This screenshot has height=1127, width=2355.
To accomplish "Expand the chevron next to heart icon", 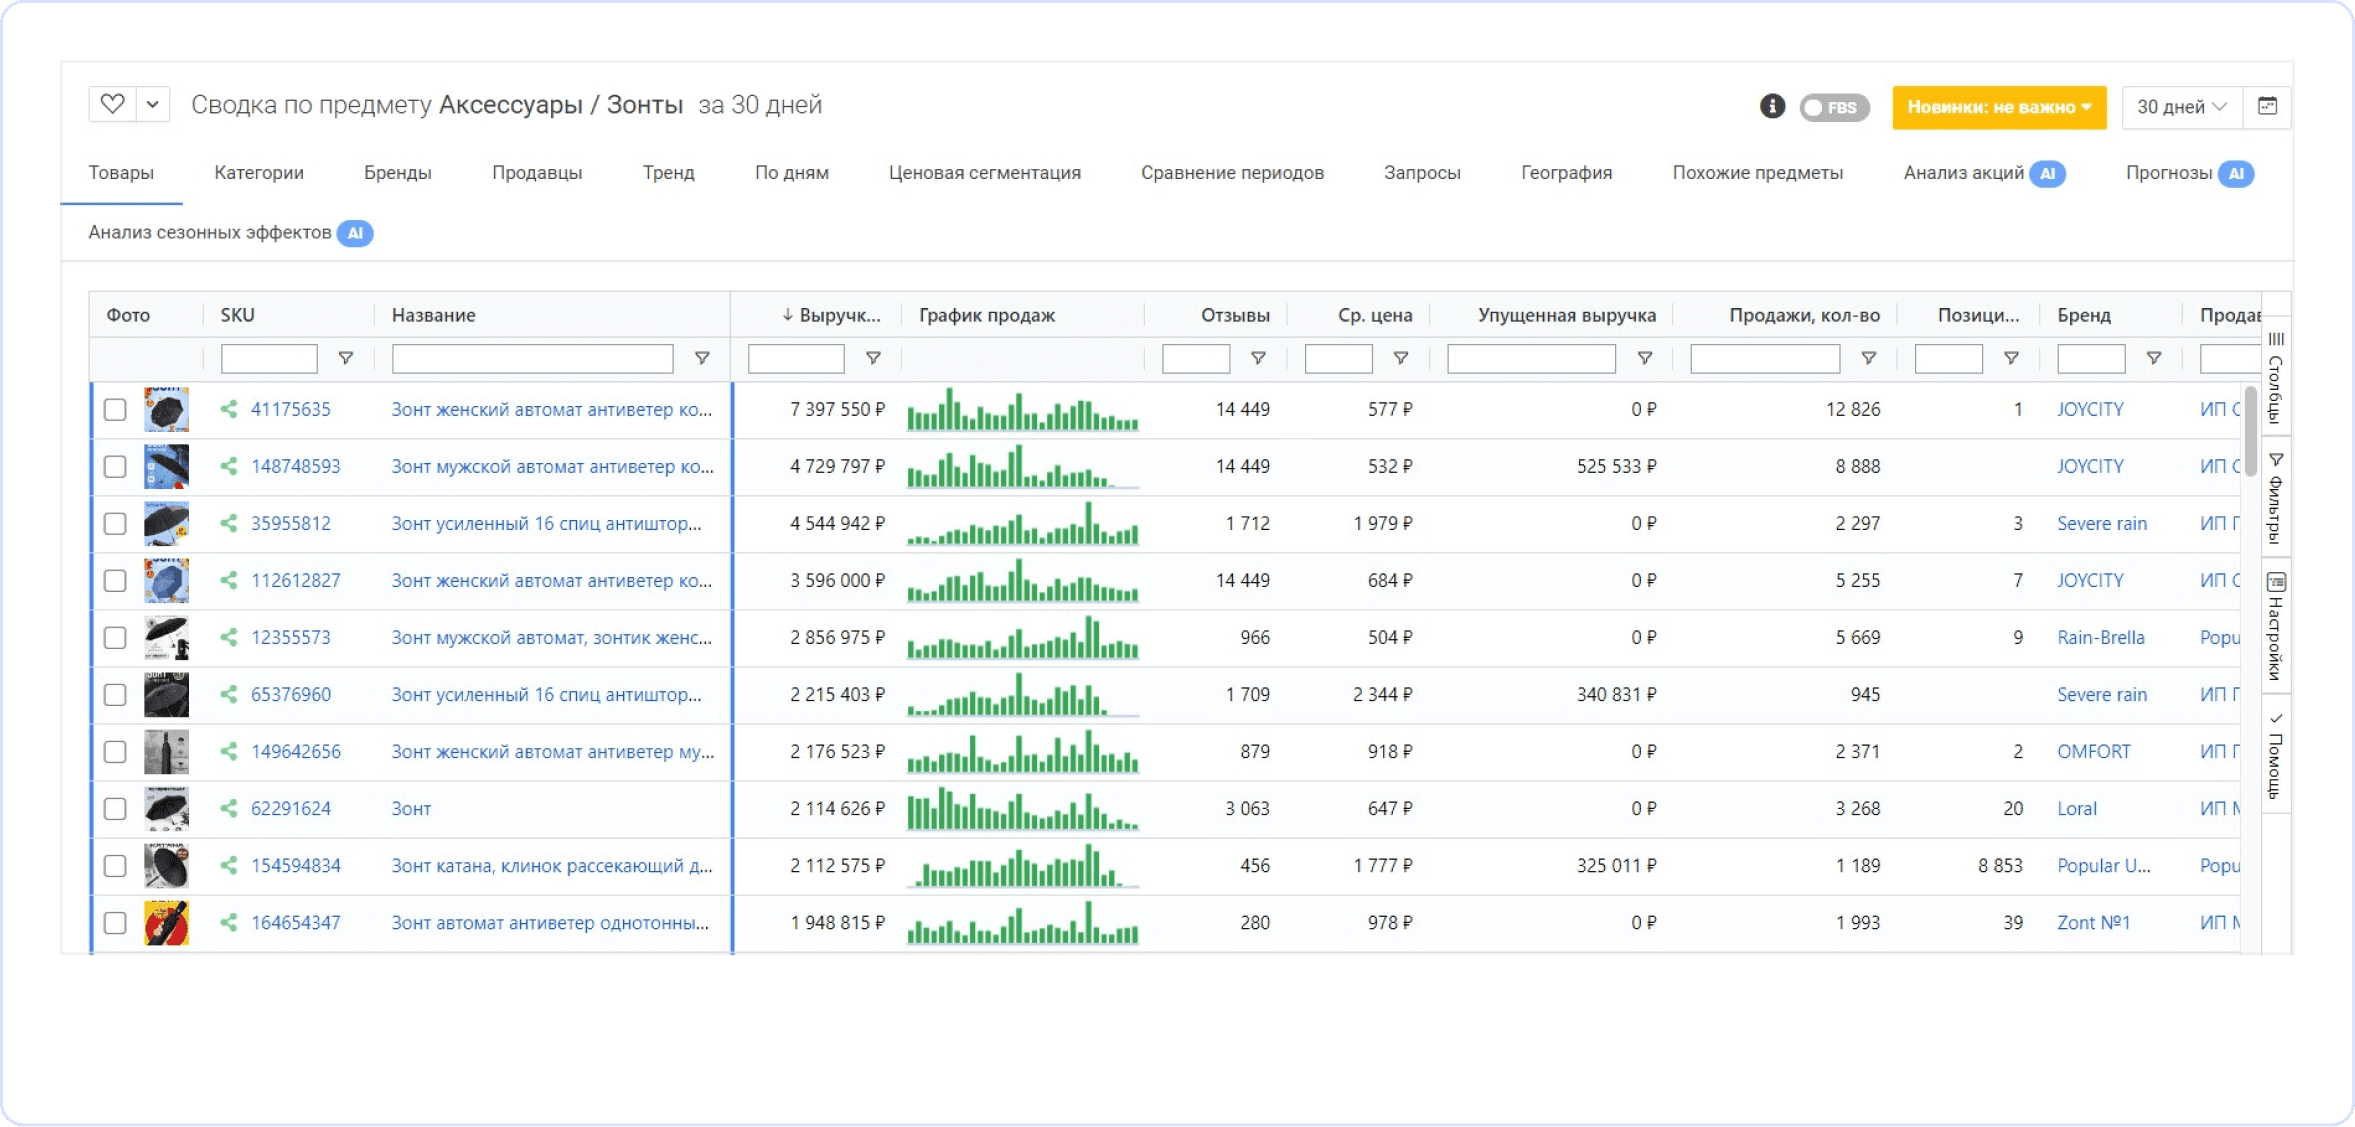I will (x=152, y=104).
